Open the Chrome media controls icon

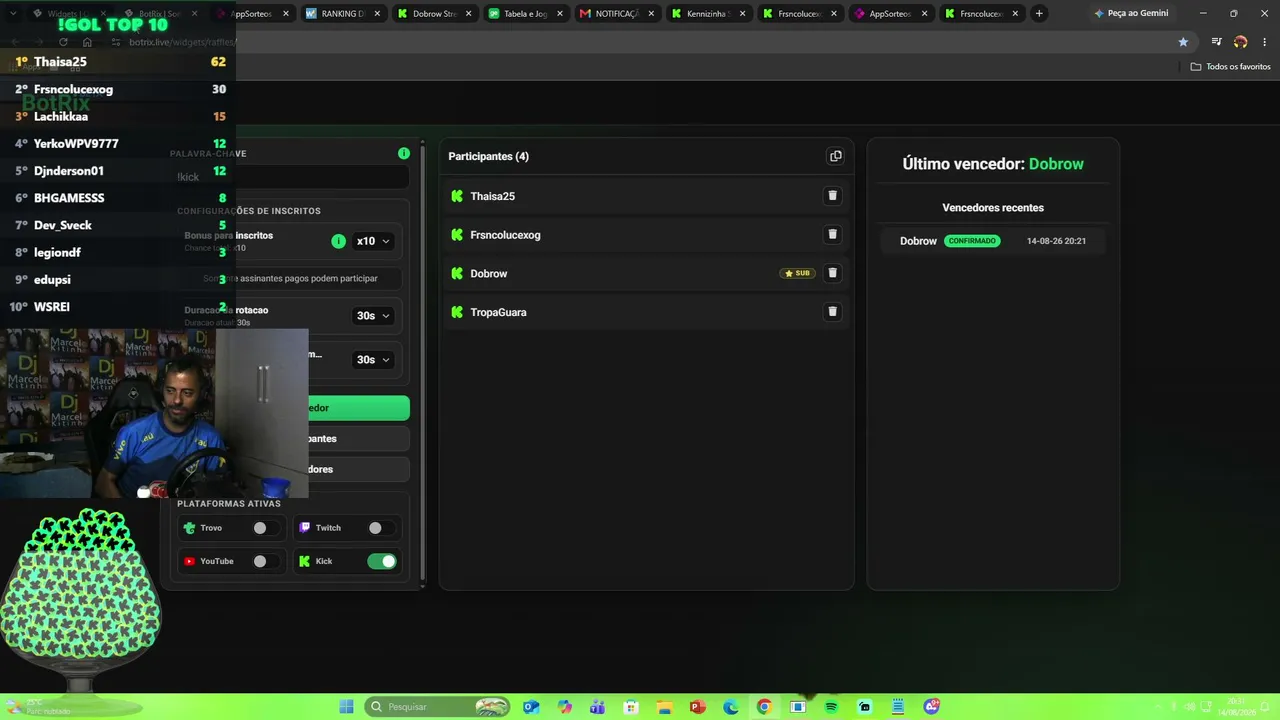click(x=1216, y=42)
